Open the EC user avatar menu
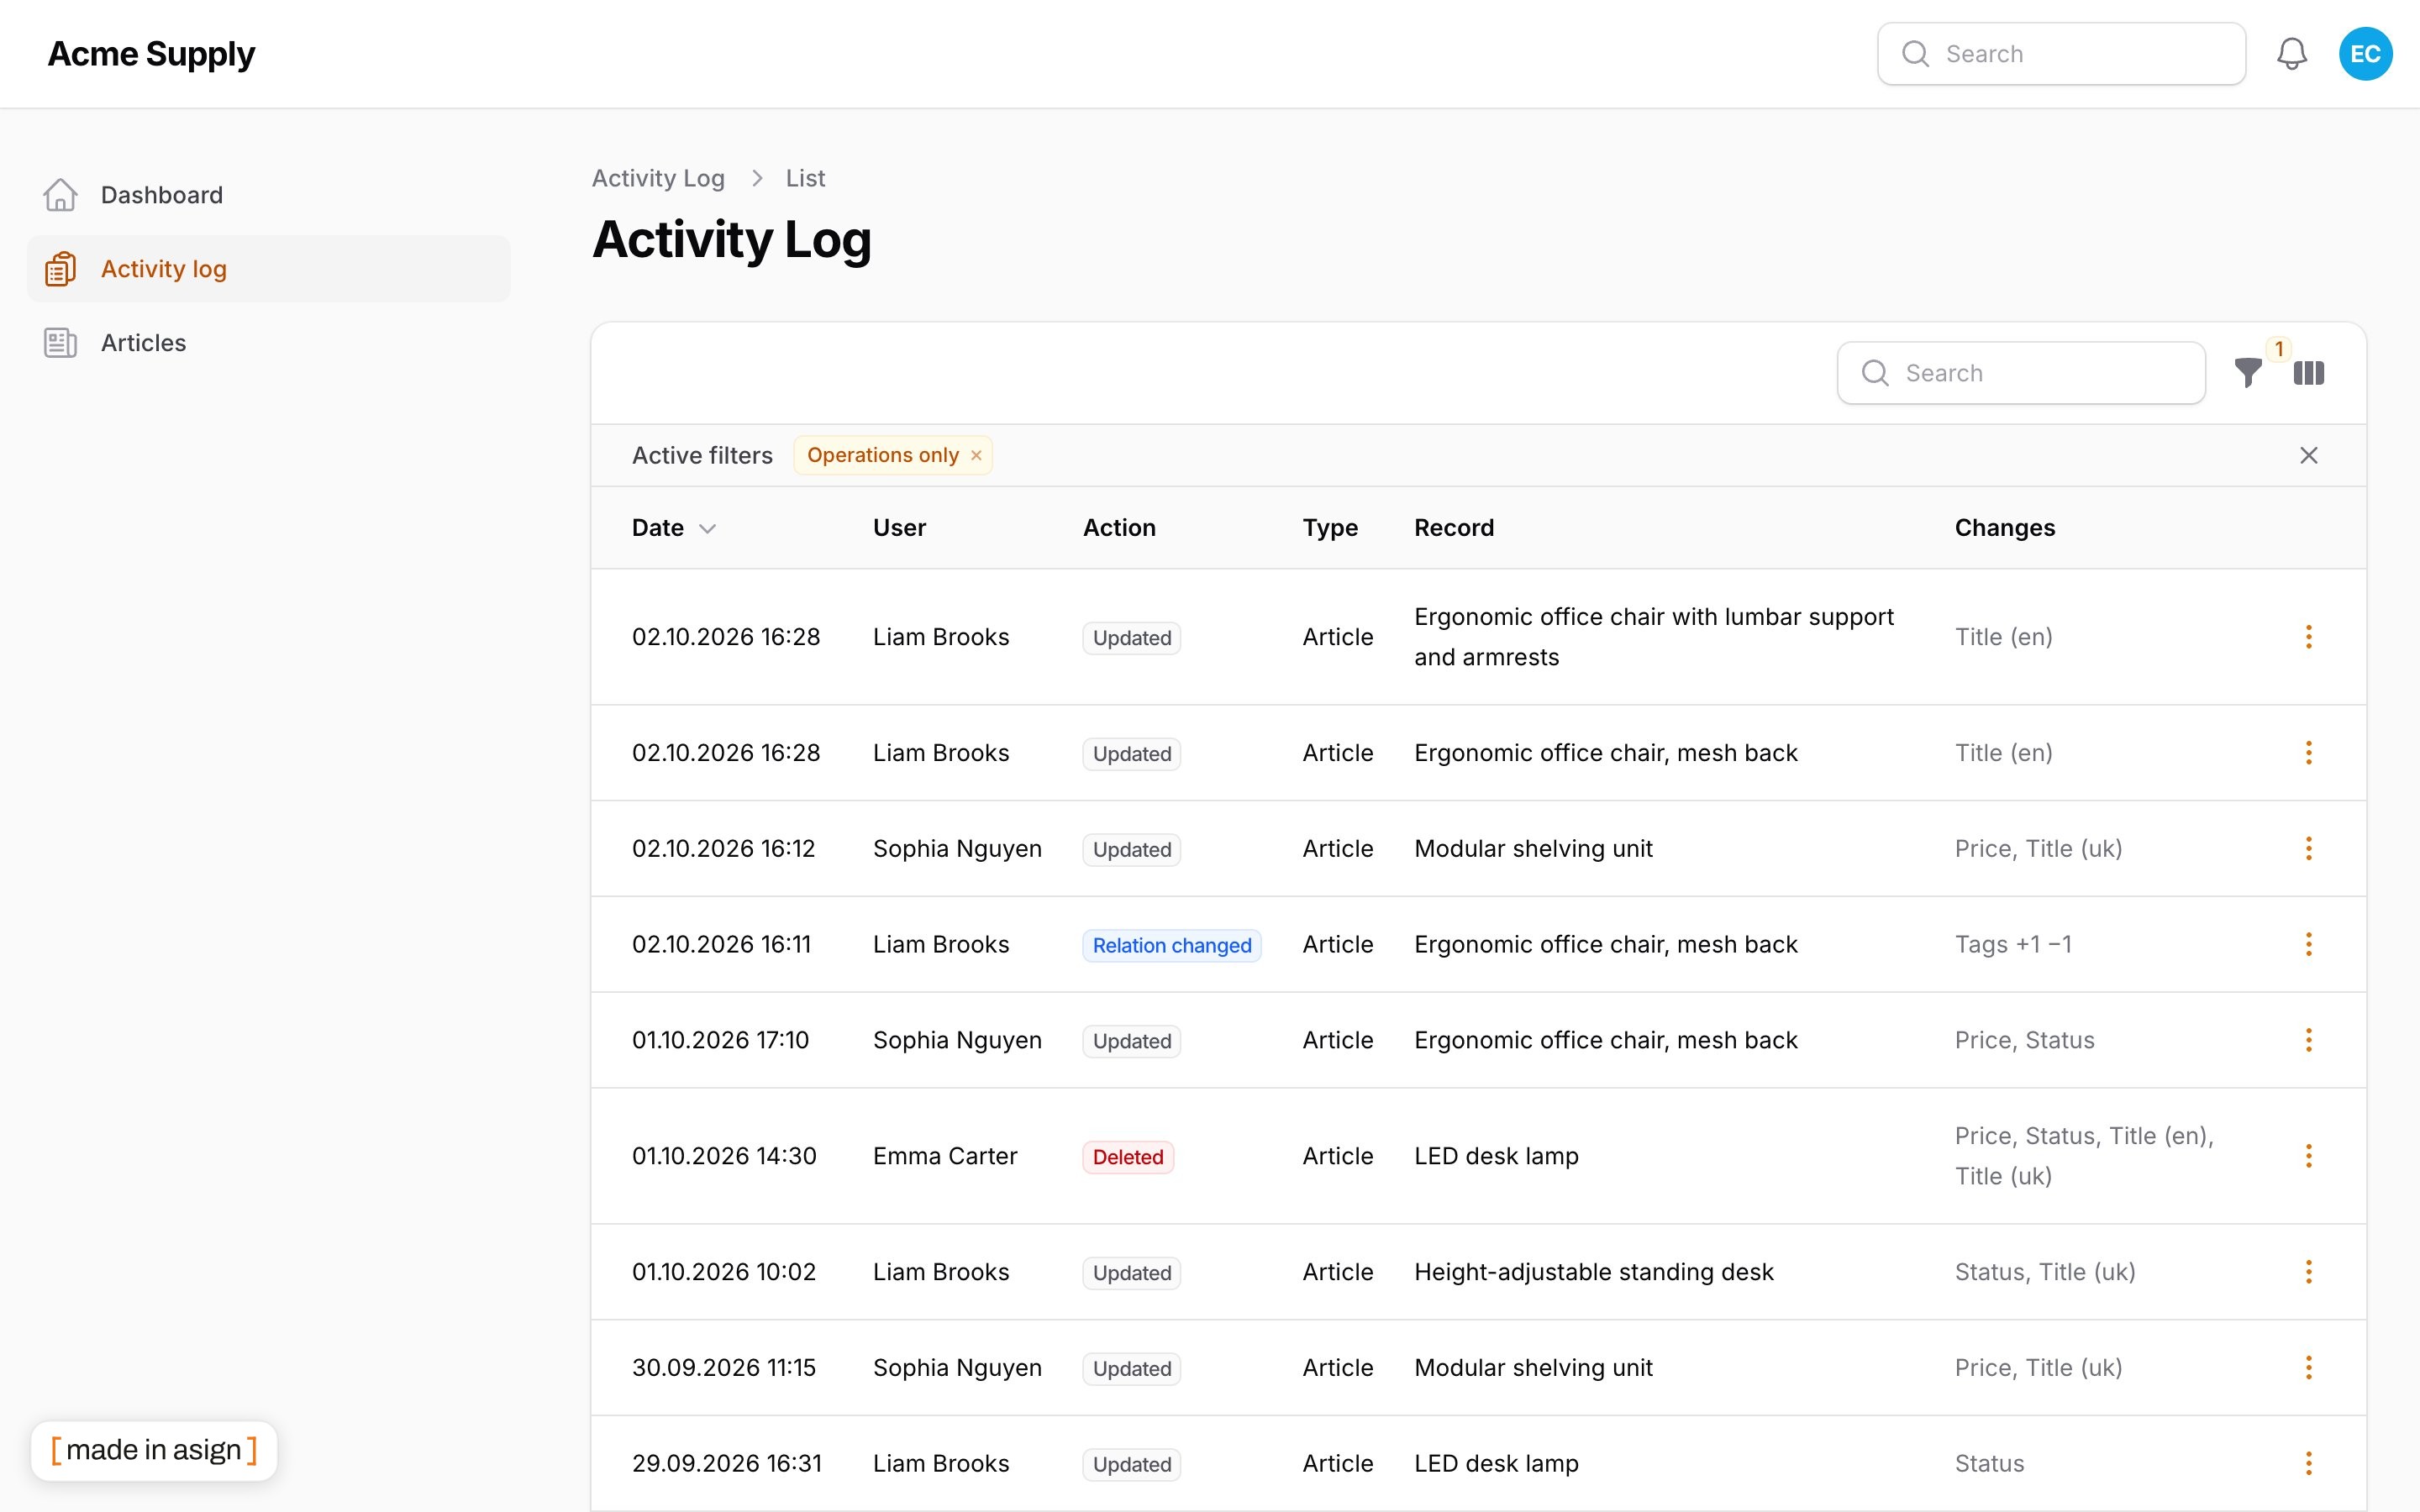The image size is (2420, 1512). [2365, 54]
